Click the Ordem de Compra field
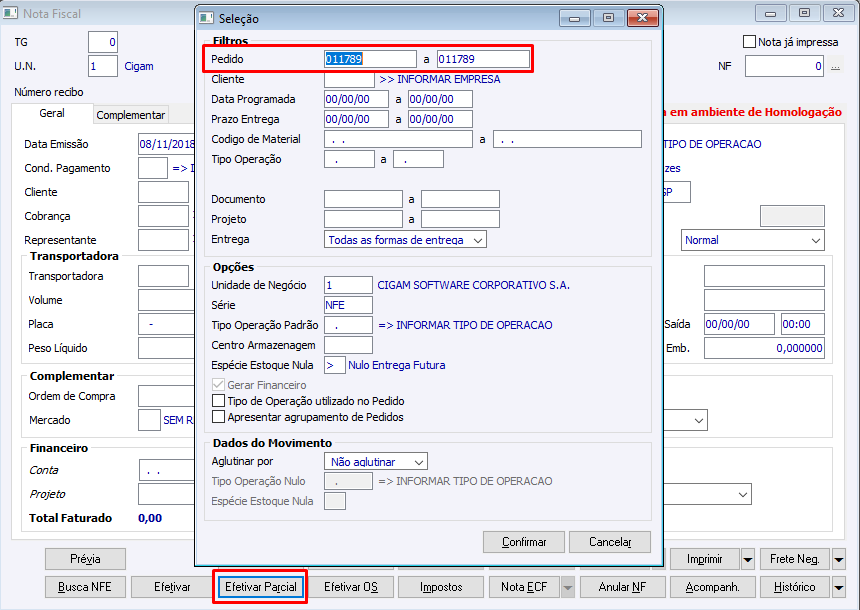This screenshot has height=610, width=860. point(167,396)
